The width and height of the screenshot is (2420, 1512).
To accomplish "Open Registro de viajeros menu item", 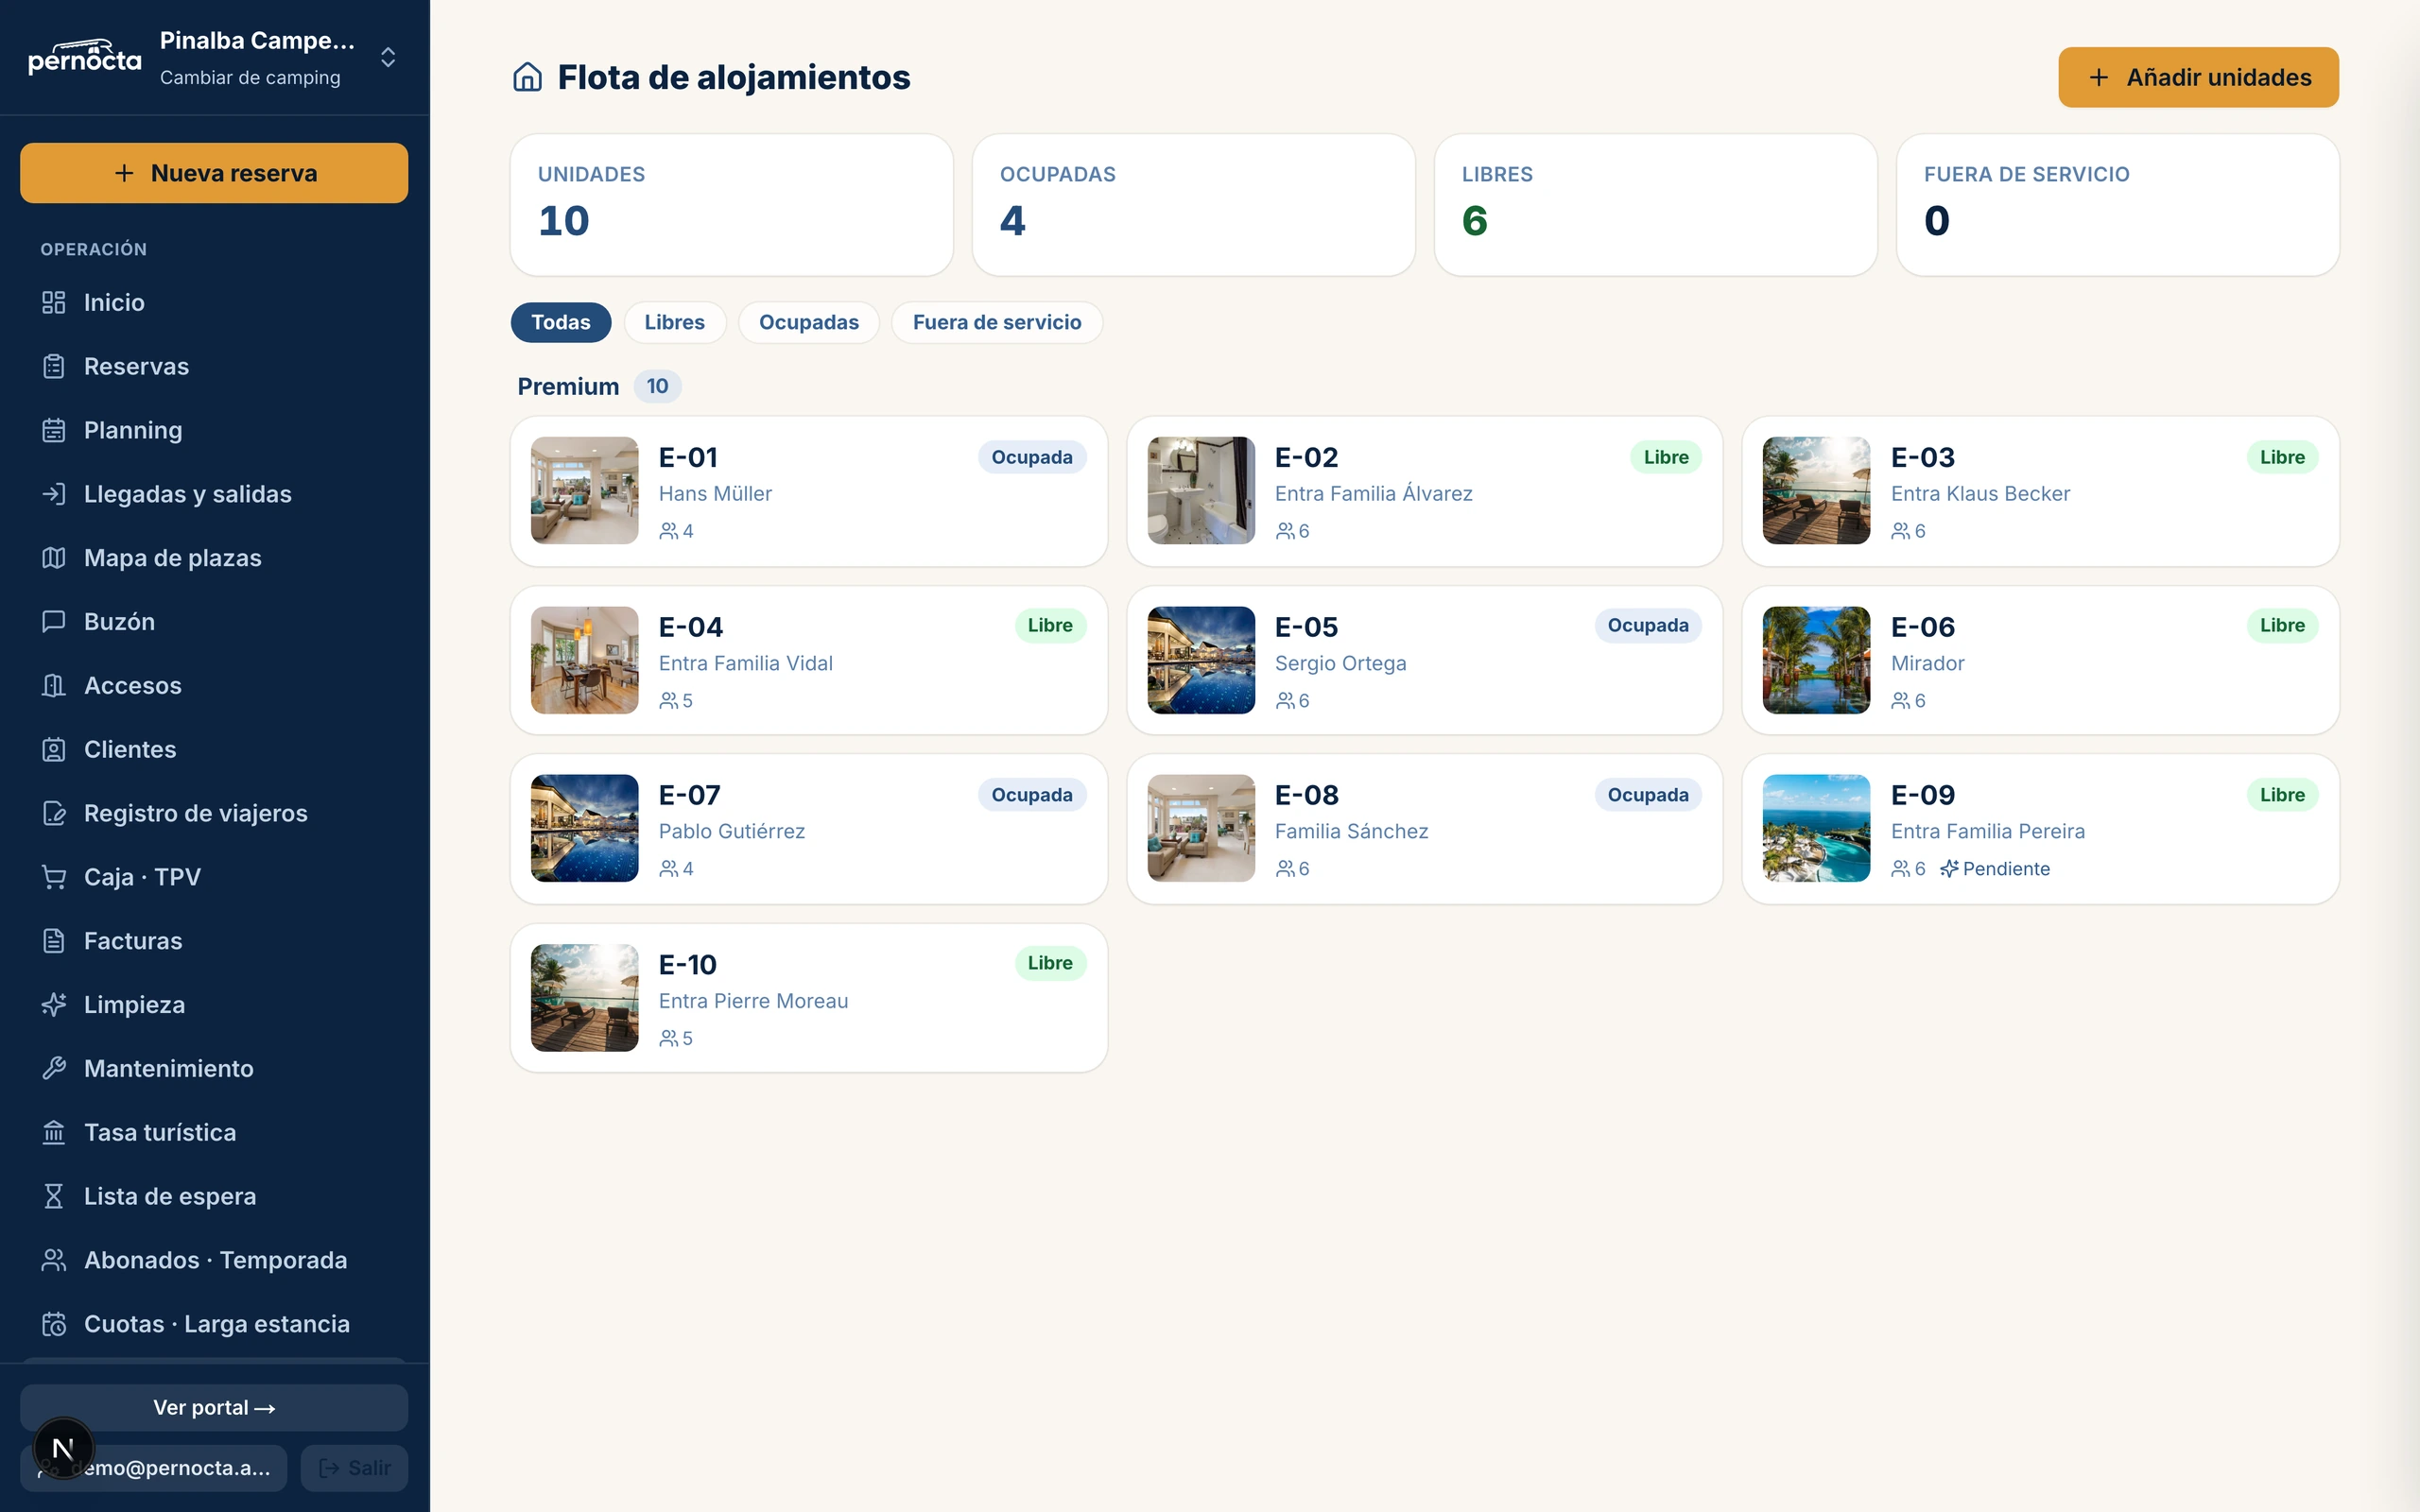I will tap(214, 813).
